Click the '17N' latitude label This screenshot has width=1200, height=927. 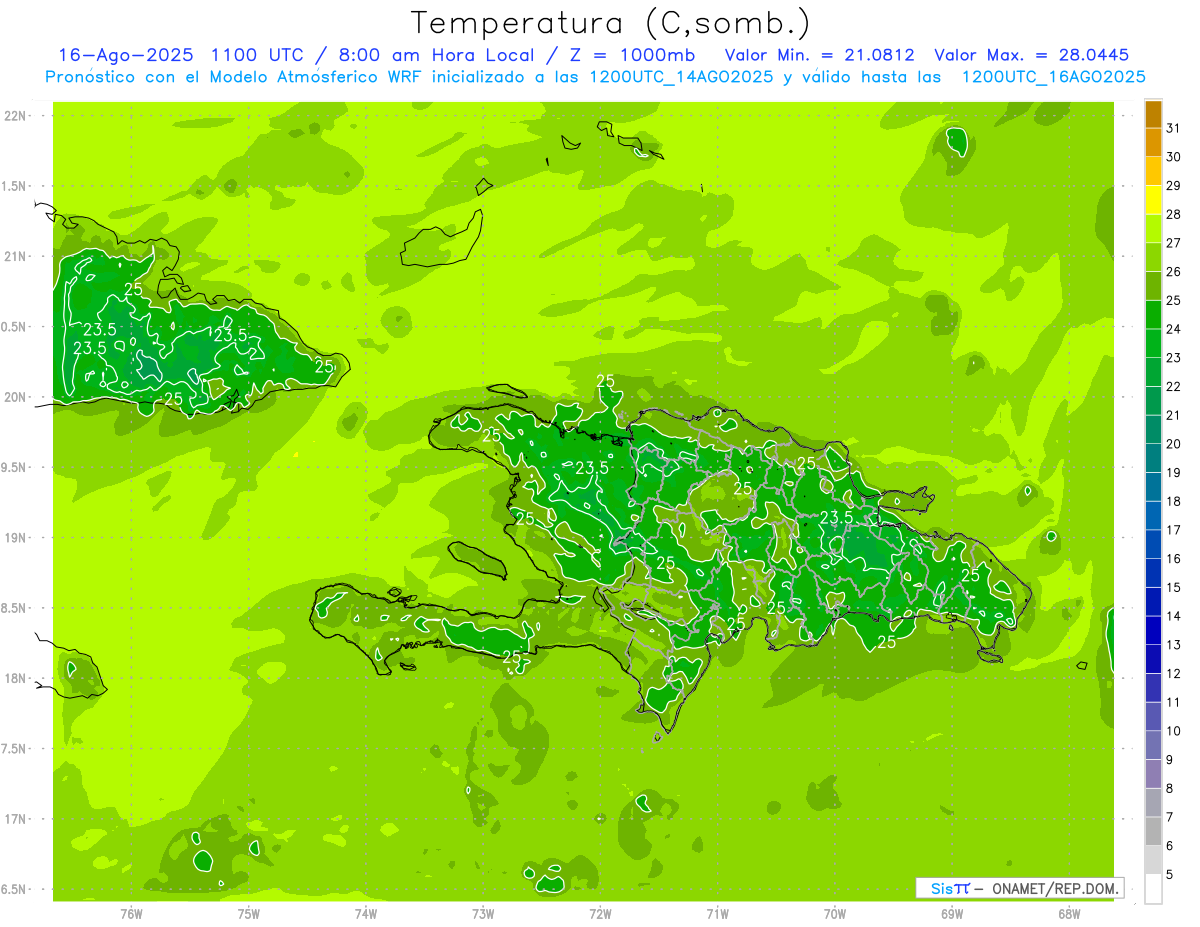[x=15, y=819]
